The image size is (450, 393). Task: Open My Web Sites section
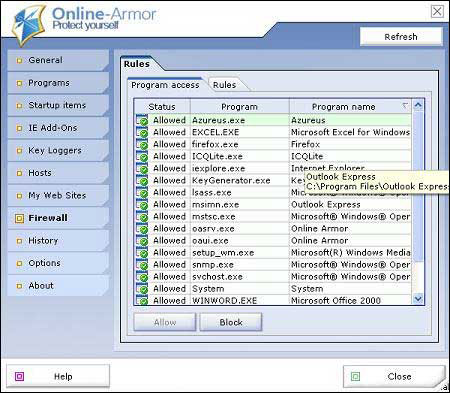(58, 195)
